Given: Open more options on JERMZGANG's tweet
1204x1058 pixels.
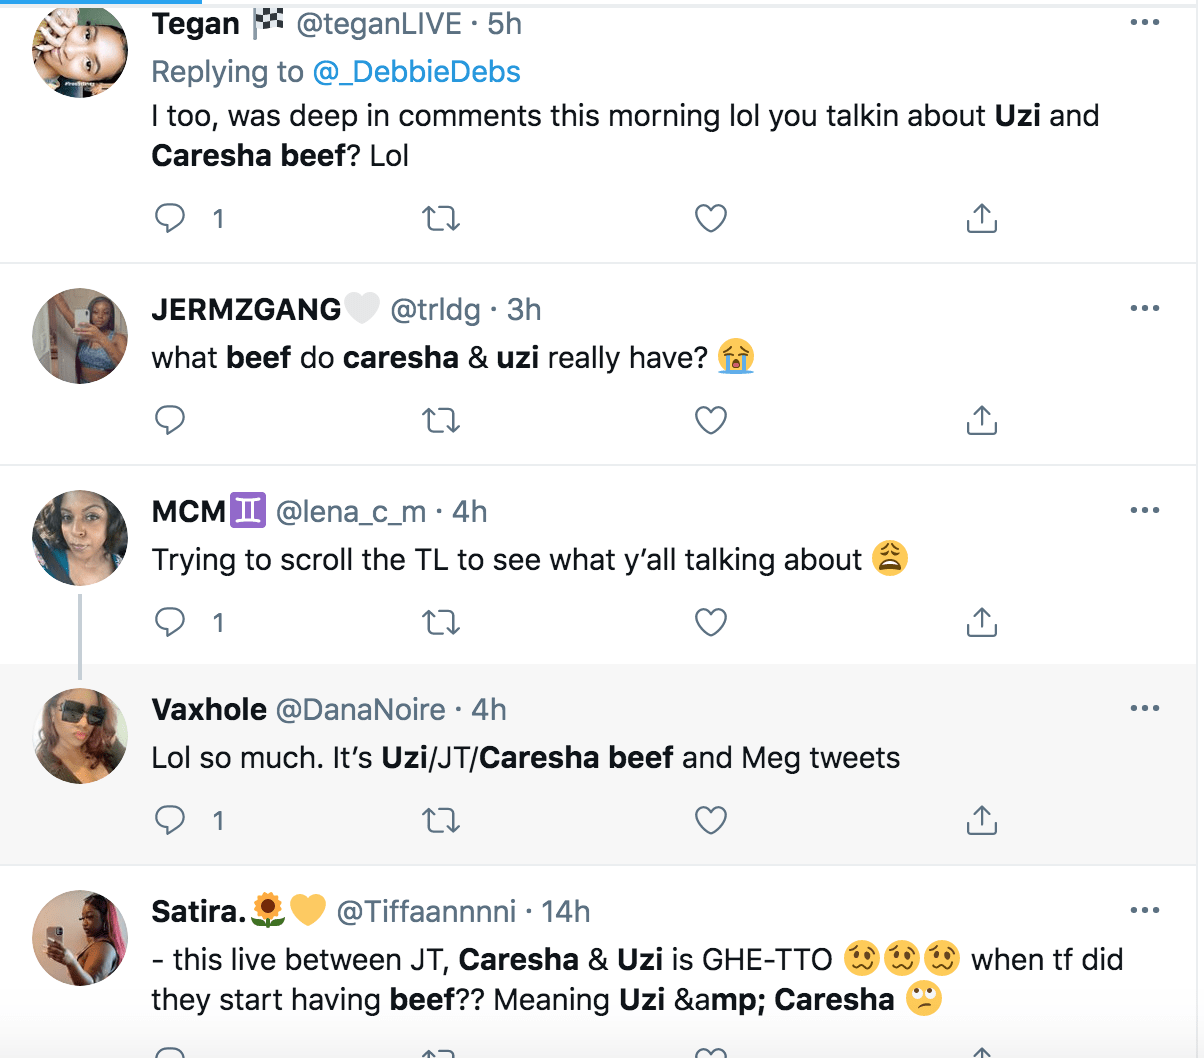Looking at the screenshot, I should [1145, 308].
